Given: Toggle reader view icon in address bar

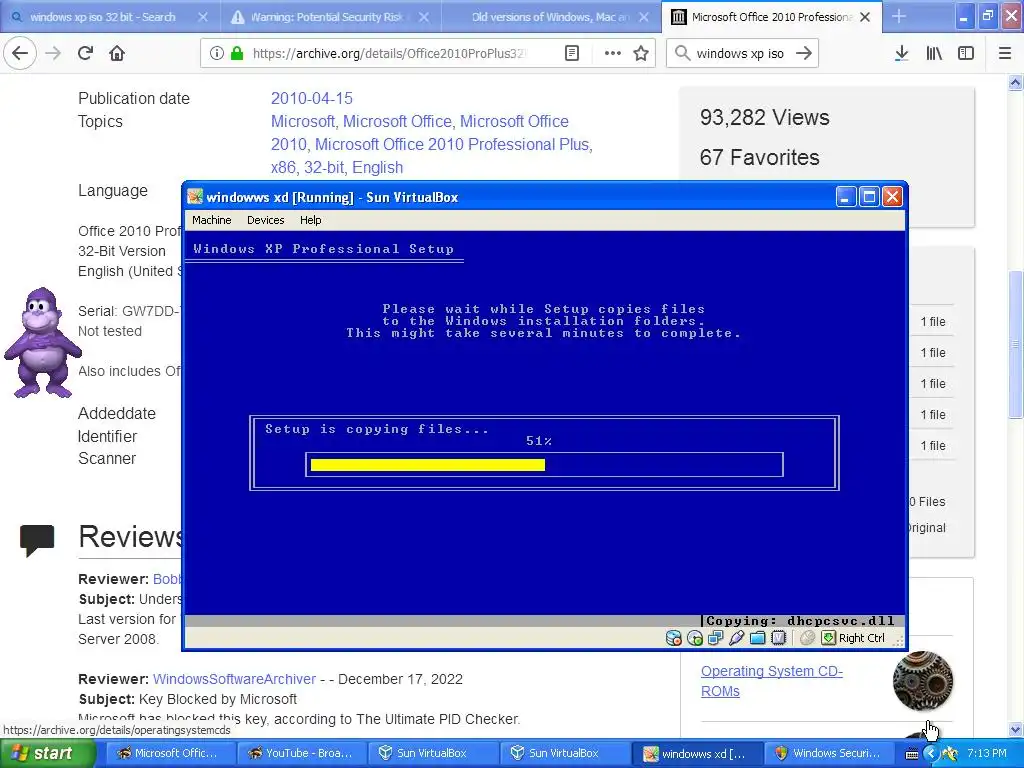Looking at the screenshot, I should pos(572,53).
